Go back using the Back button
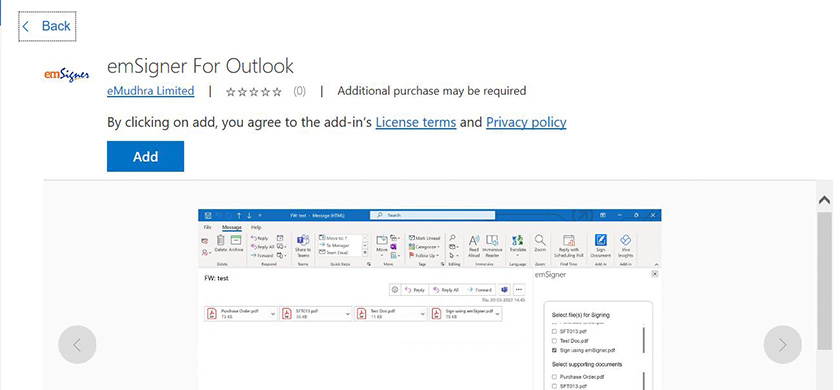Viewport: 840px width, 390px height. click(47, 26)
